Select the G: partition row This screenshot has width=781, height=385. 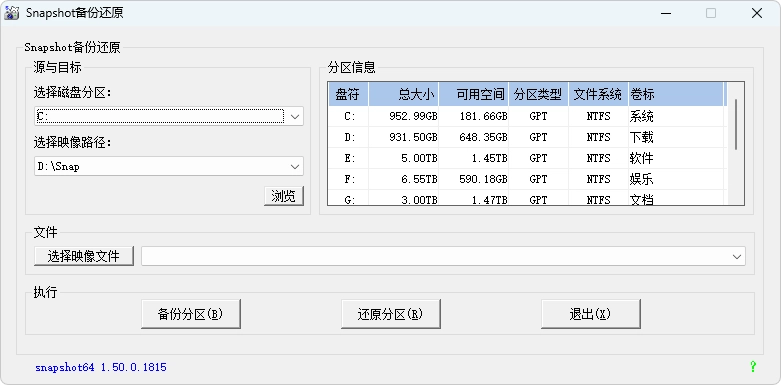(526, 198)
